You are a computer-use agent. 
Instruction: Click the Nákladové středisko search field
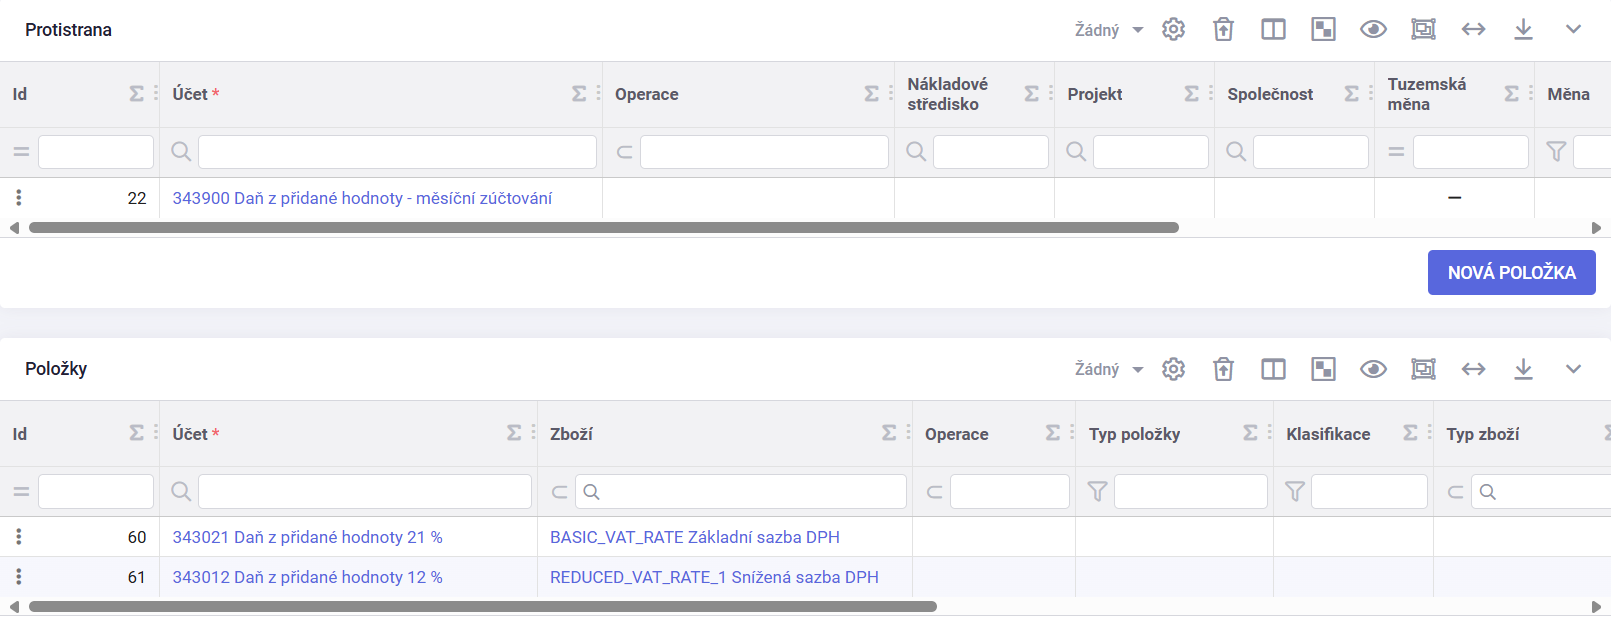coord(991,152)
